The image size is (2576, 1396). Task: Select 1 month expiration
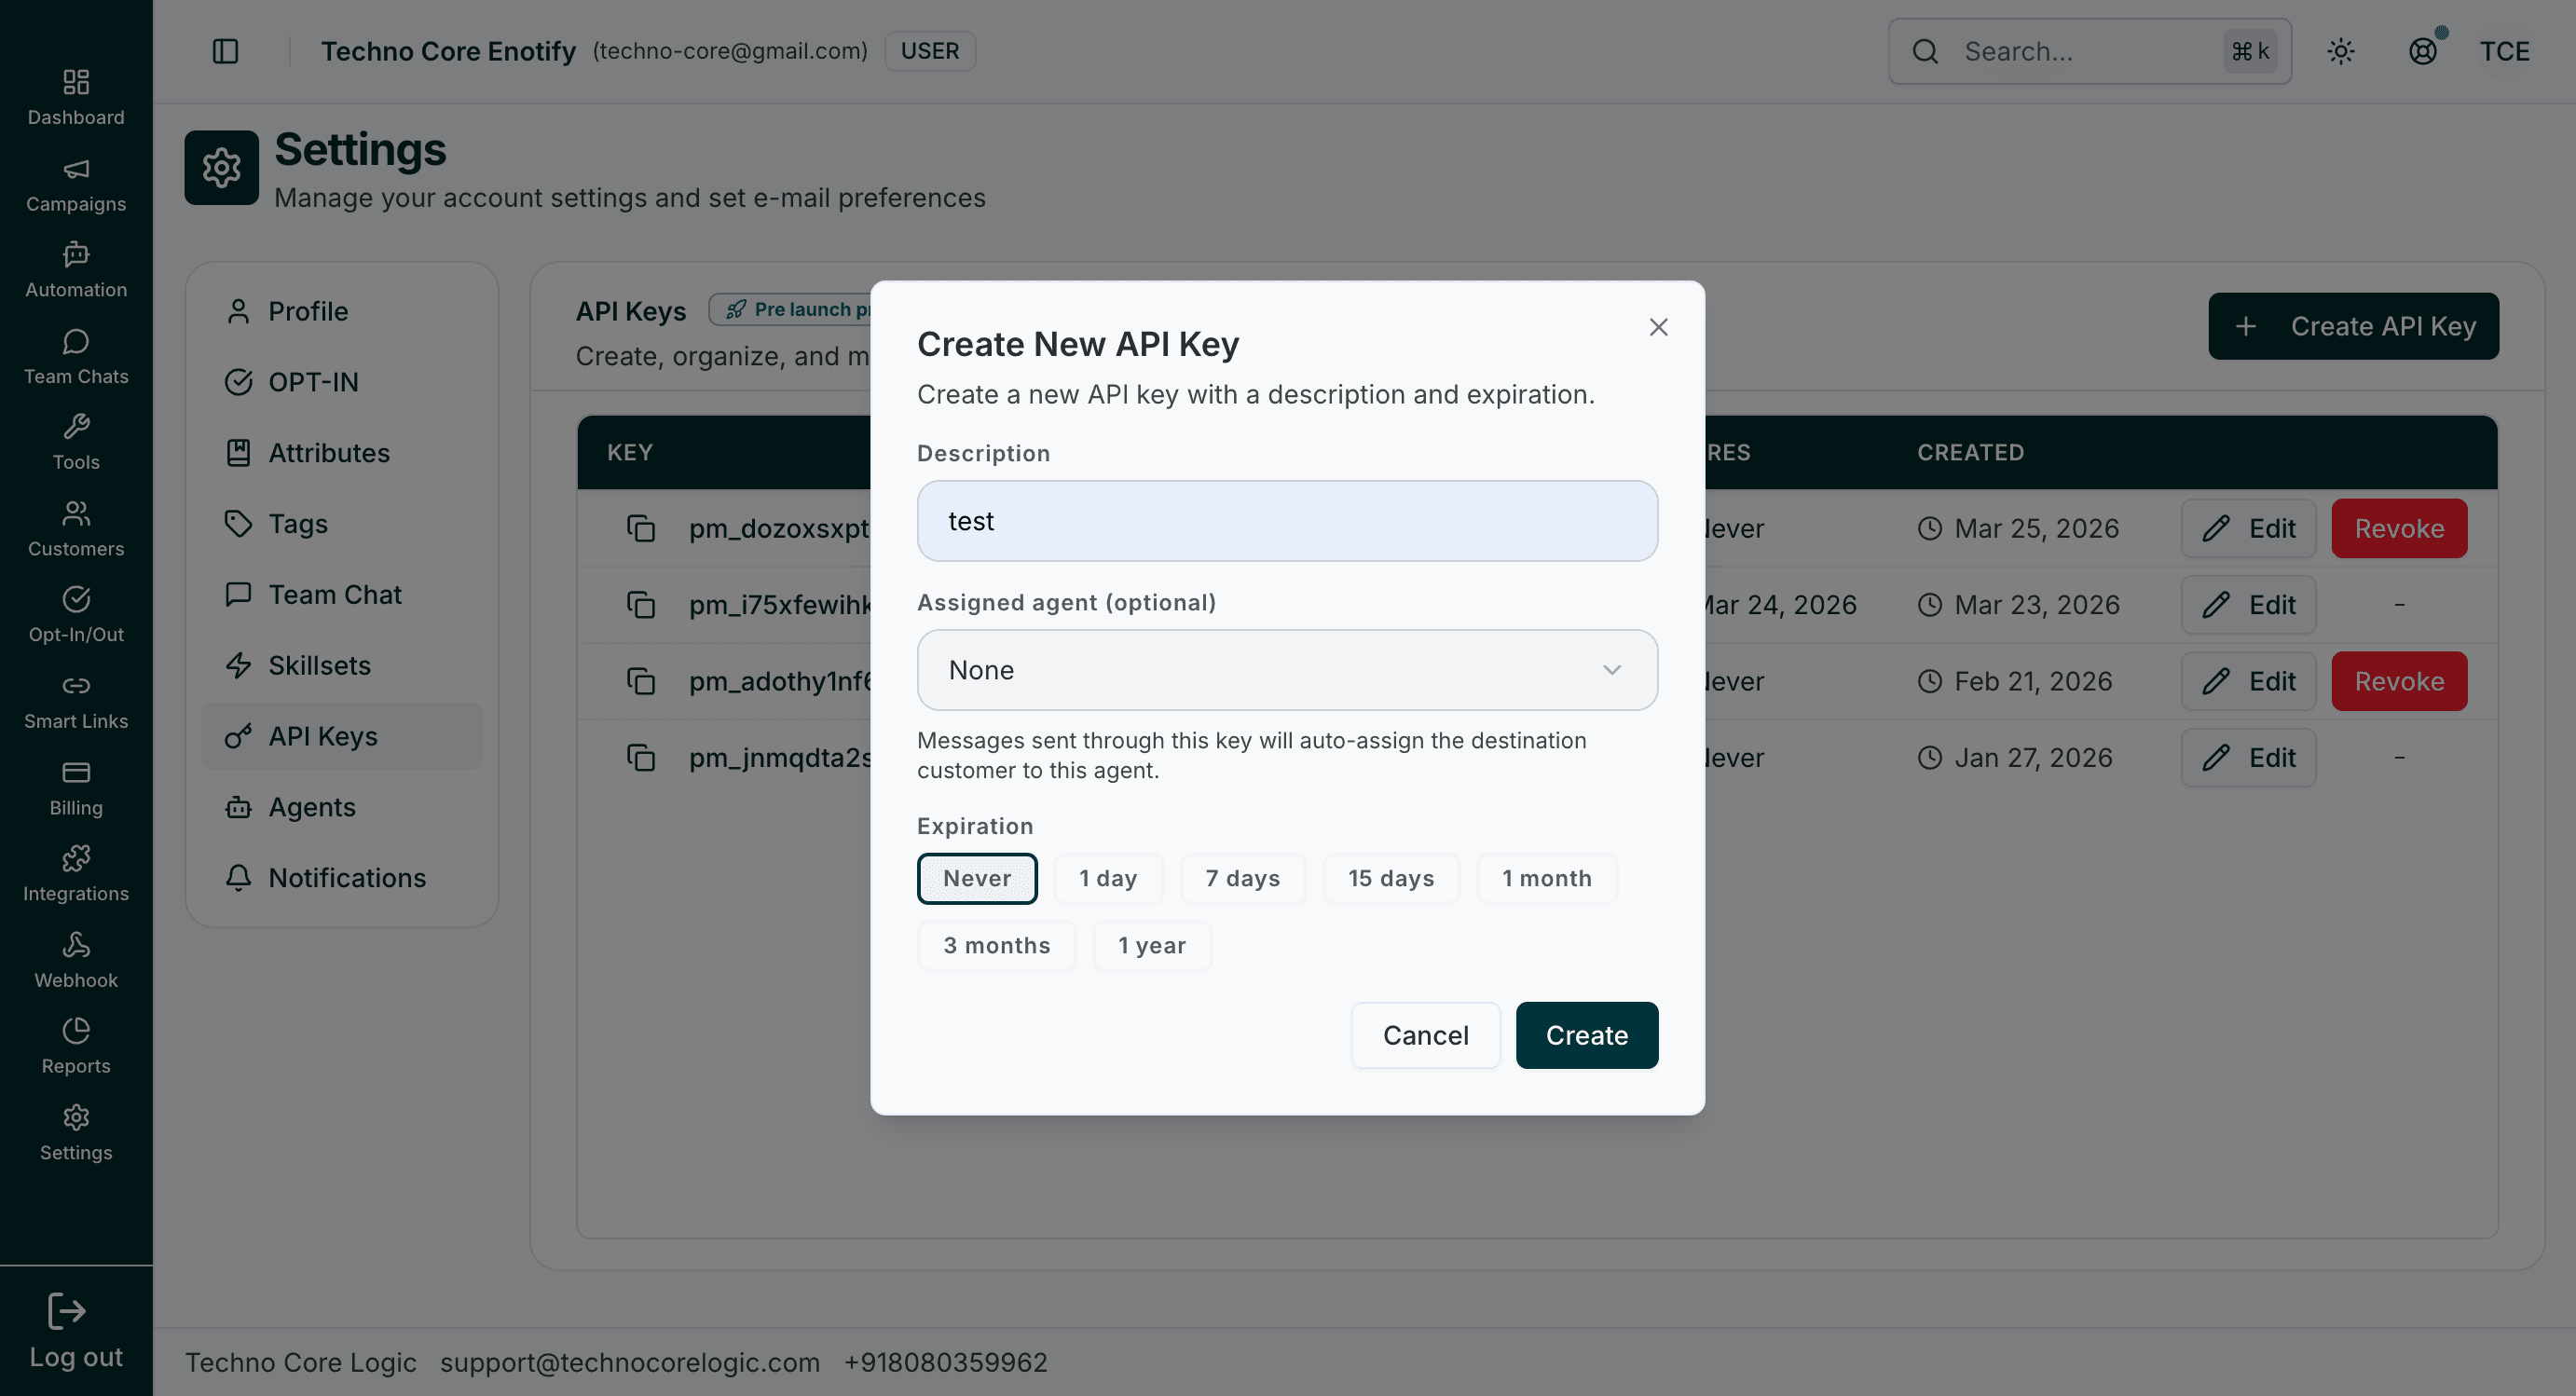1547,879
